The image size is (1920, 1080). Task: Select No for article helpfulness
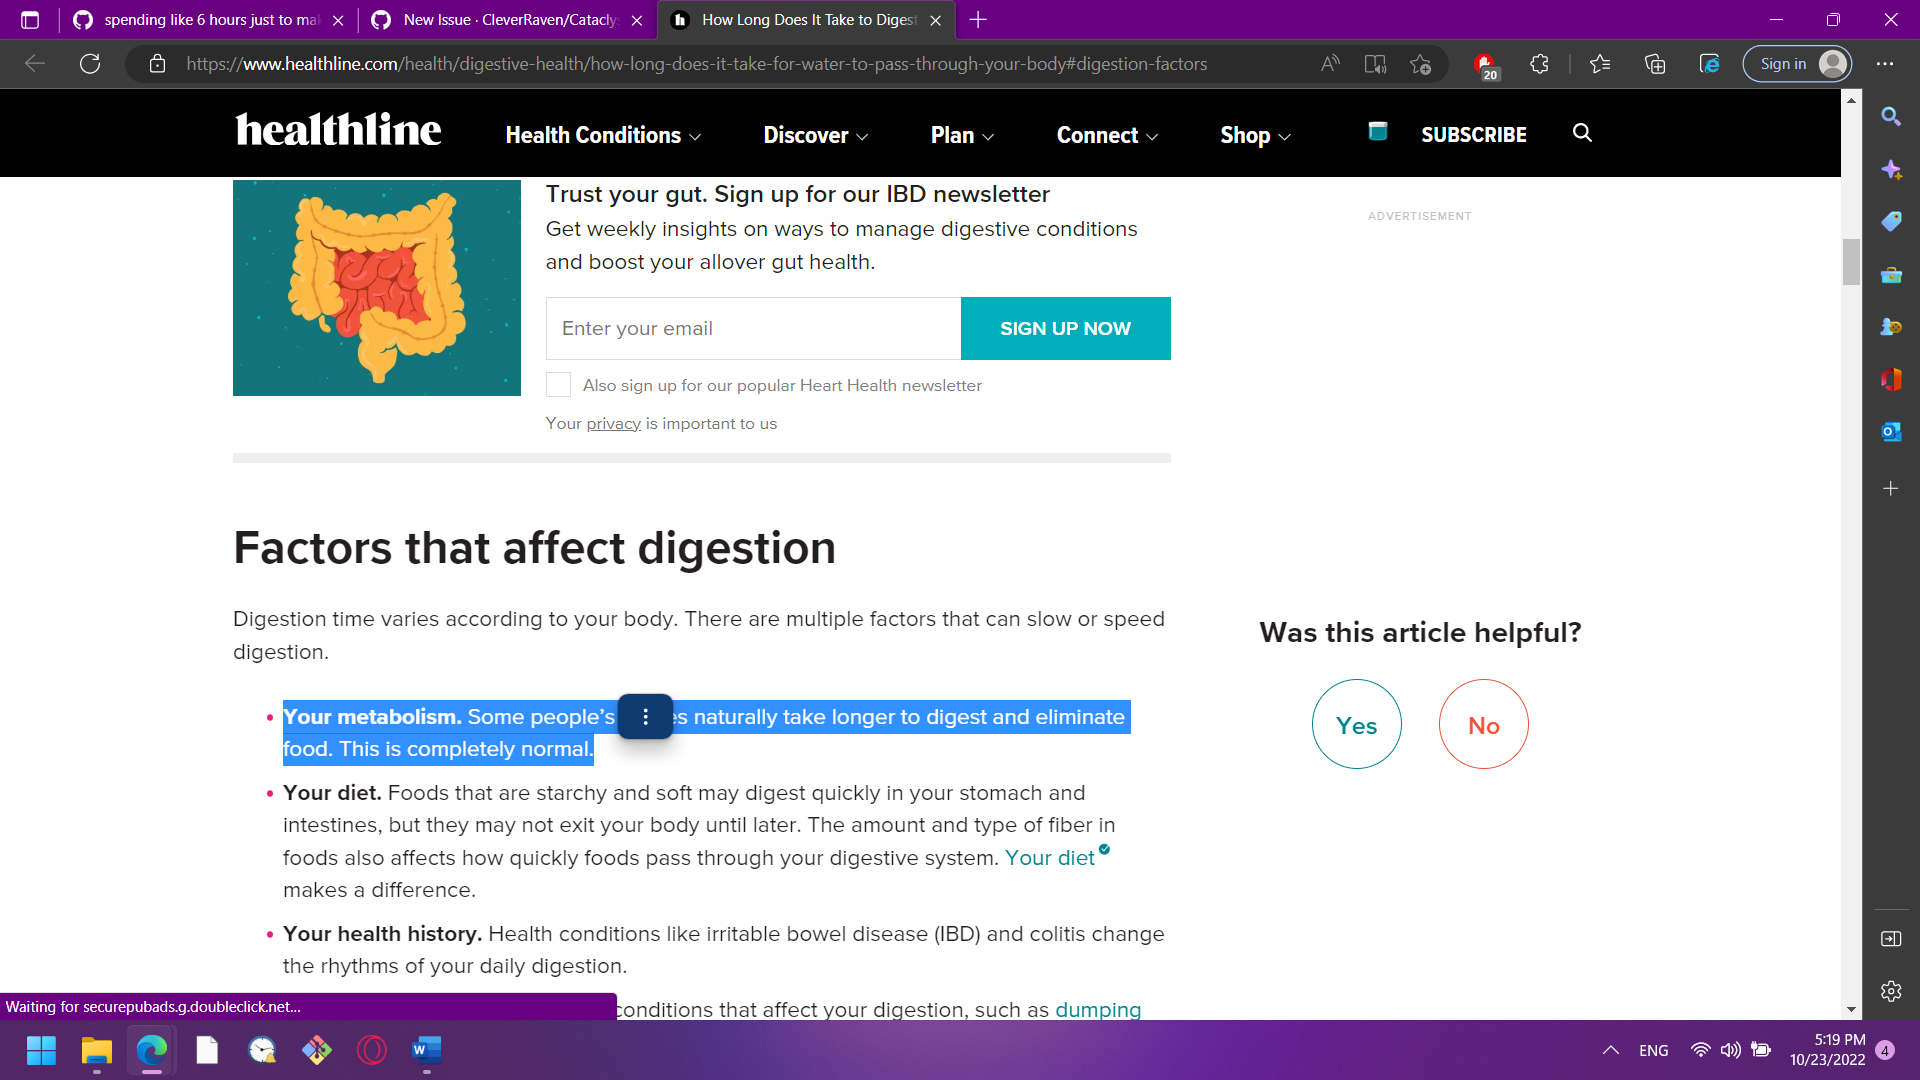coord(1483,724)
